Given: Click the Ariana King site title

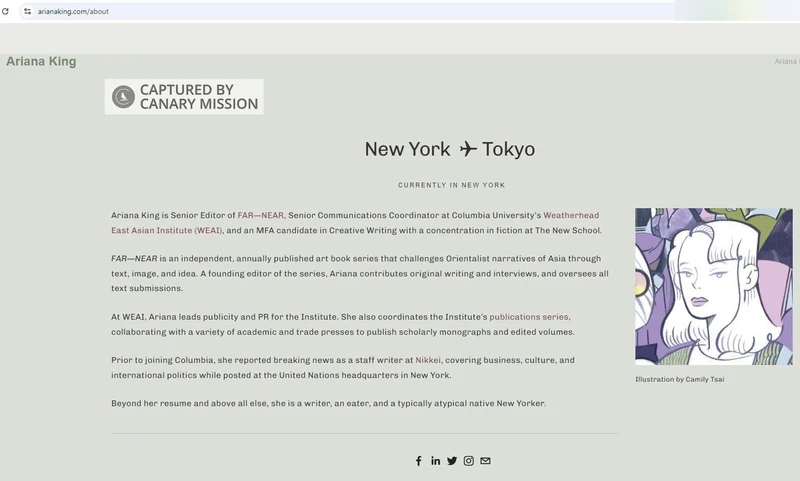Looking at the screenshot, I should point(41,62).
